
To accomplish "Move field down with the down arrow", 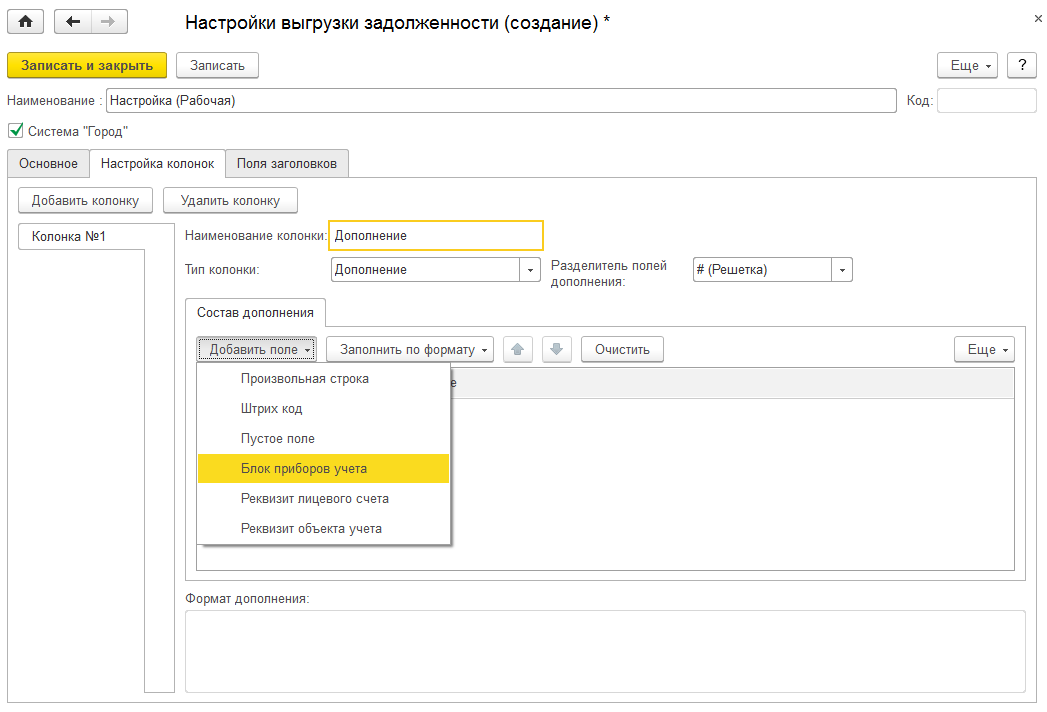I will [x=557, y=349].
